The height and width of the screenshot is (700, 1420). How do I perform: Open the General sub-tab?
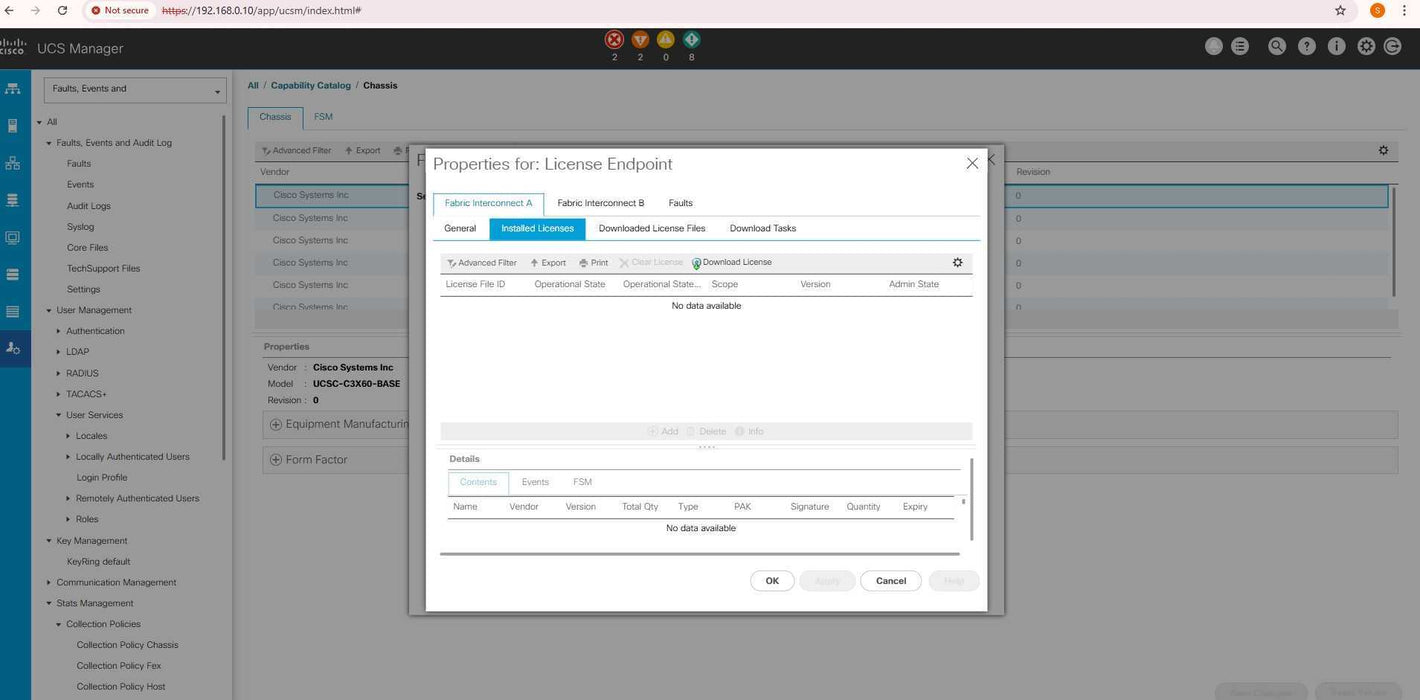[x=460, y=228]
